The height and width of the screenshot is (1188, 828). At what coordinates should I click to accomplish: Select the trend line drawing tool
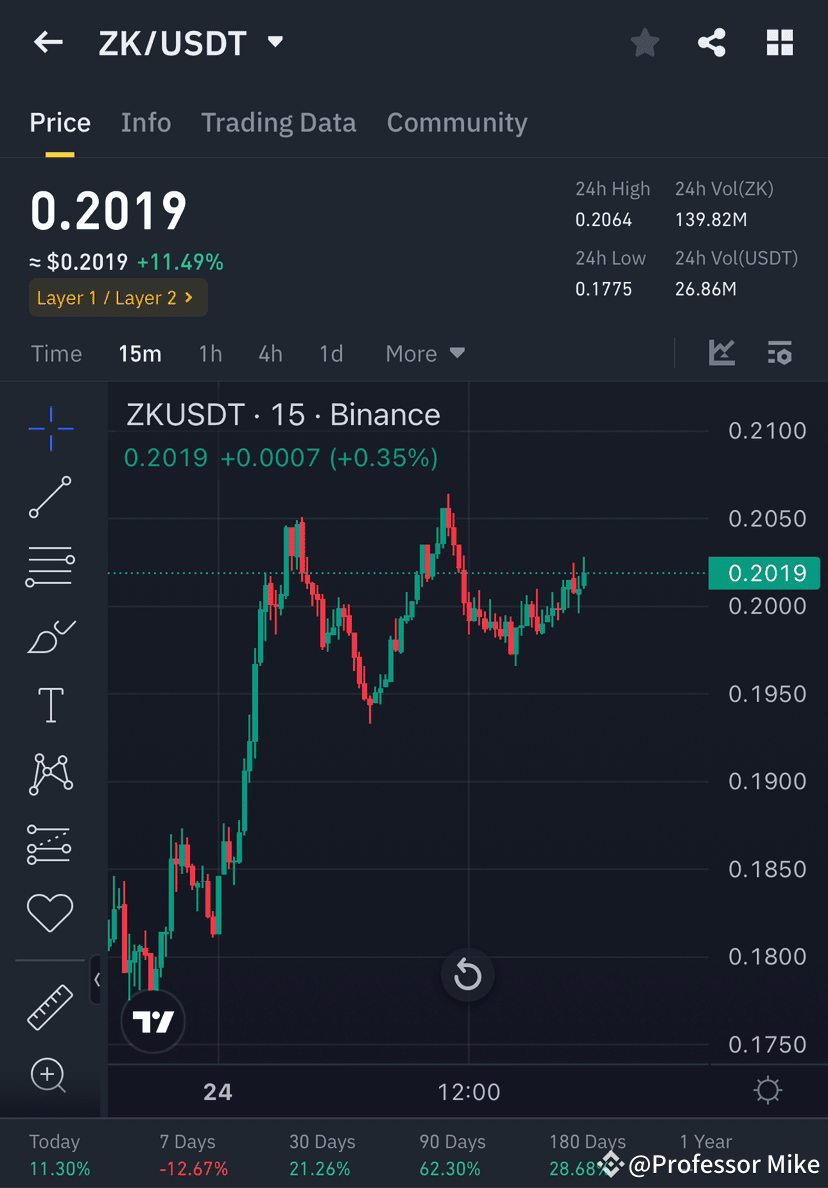click(x=50, y=497)
